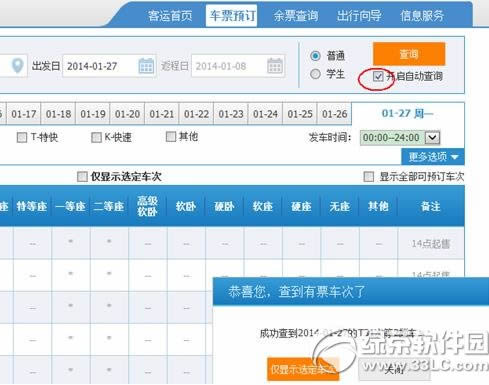Click the 硬卧 column header
The image size is (489, 385).
pyautogui.click(x=224, y=206)
